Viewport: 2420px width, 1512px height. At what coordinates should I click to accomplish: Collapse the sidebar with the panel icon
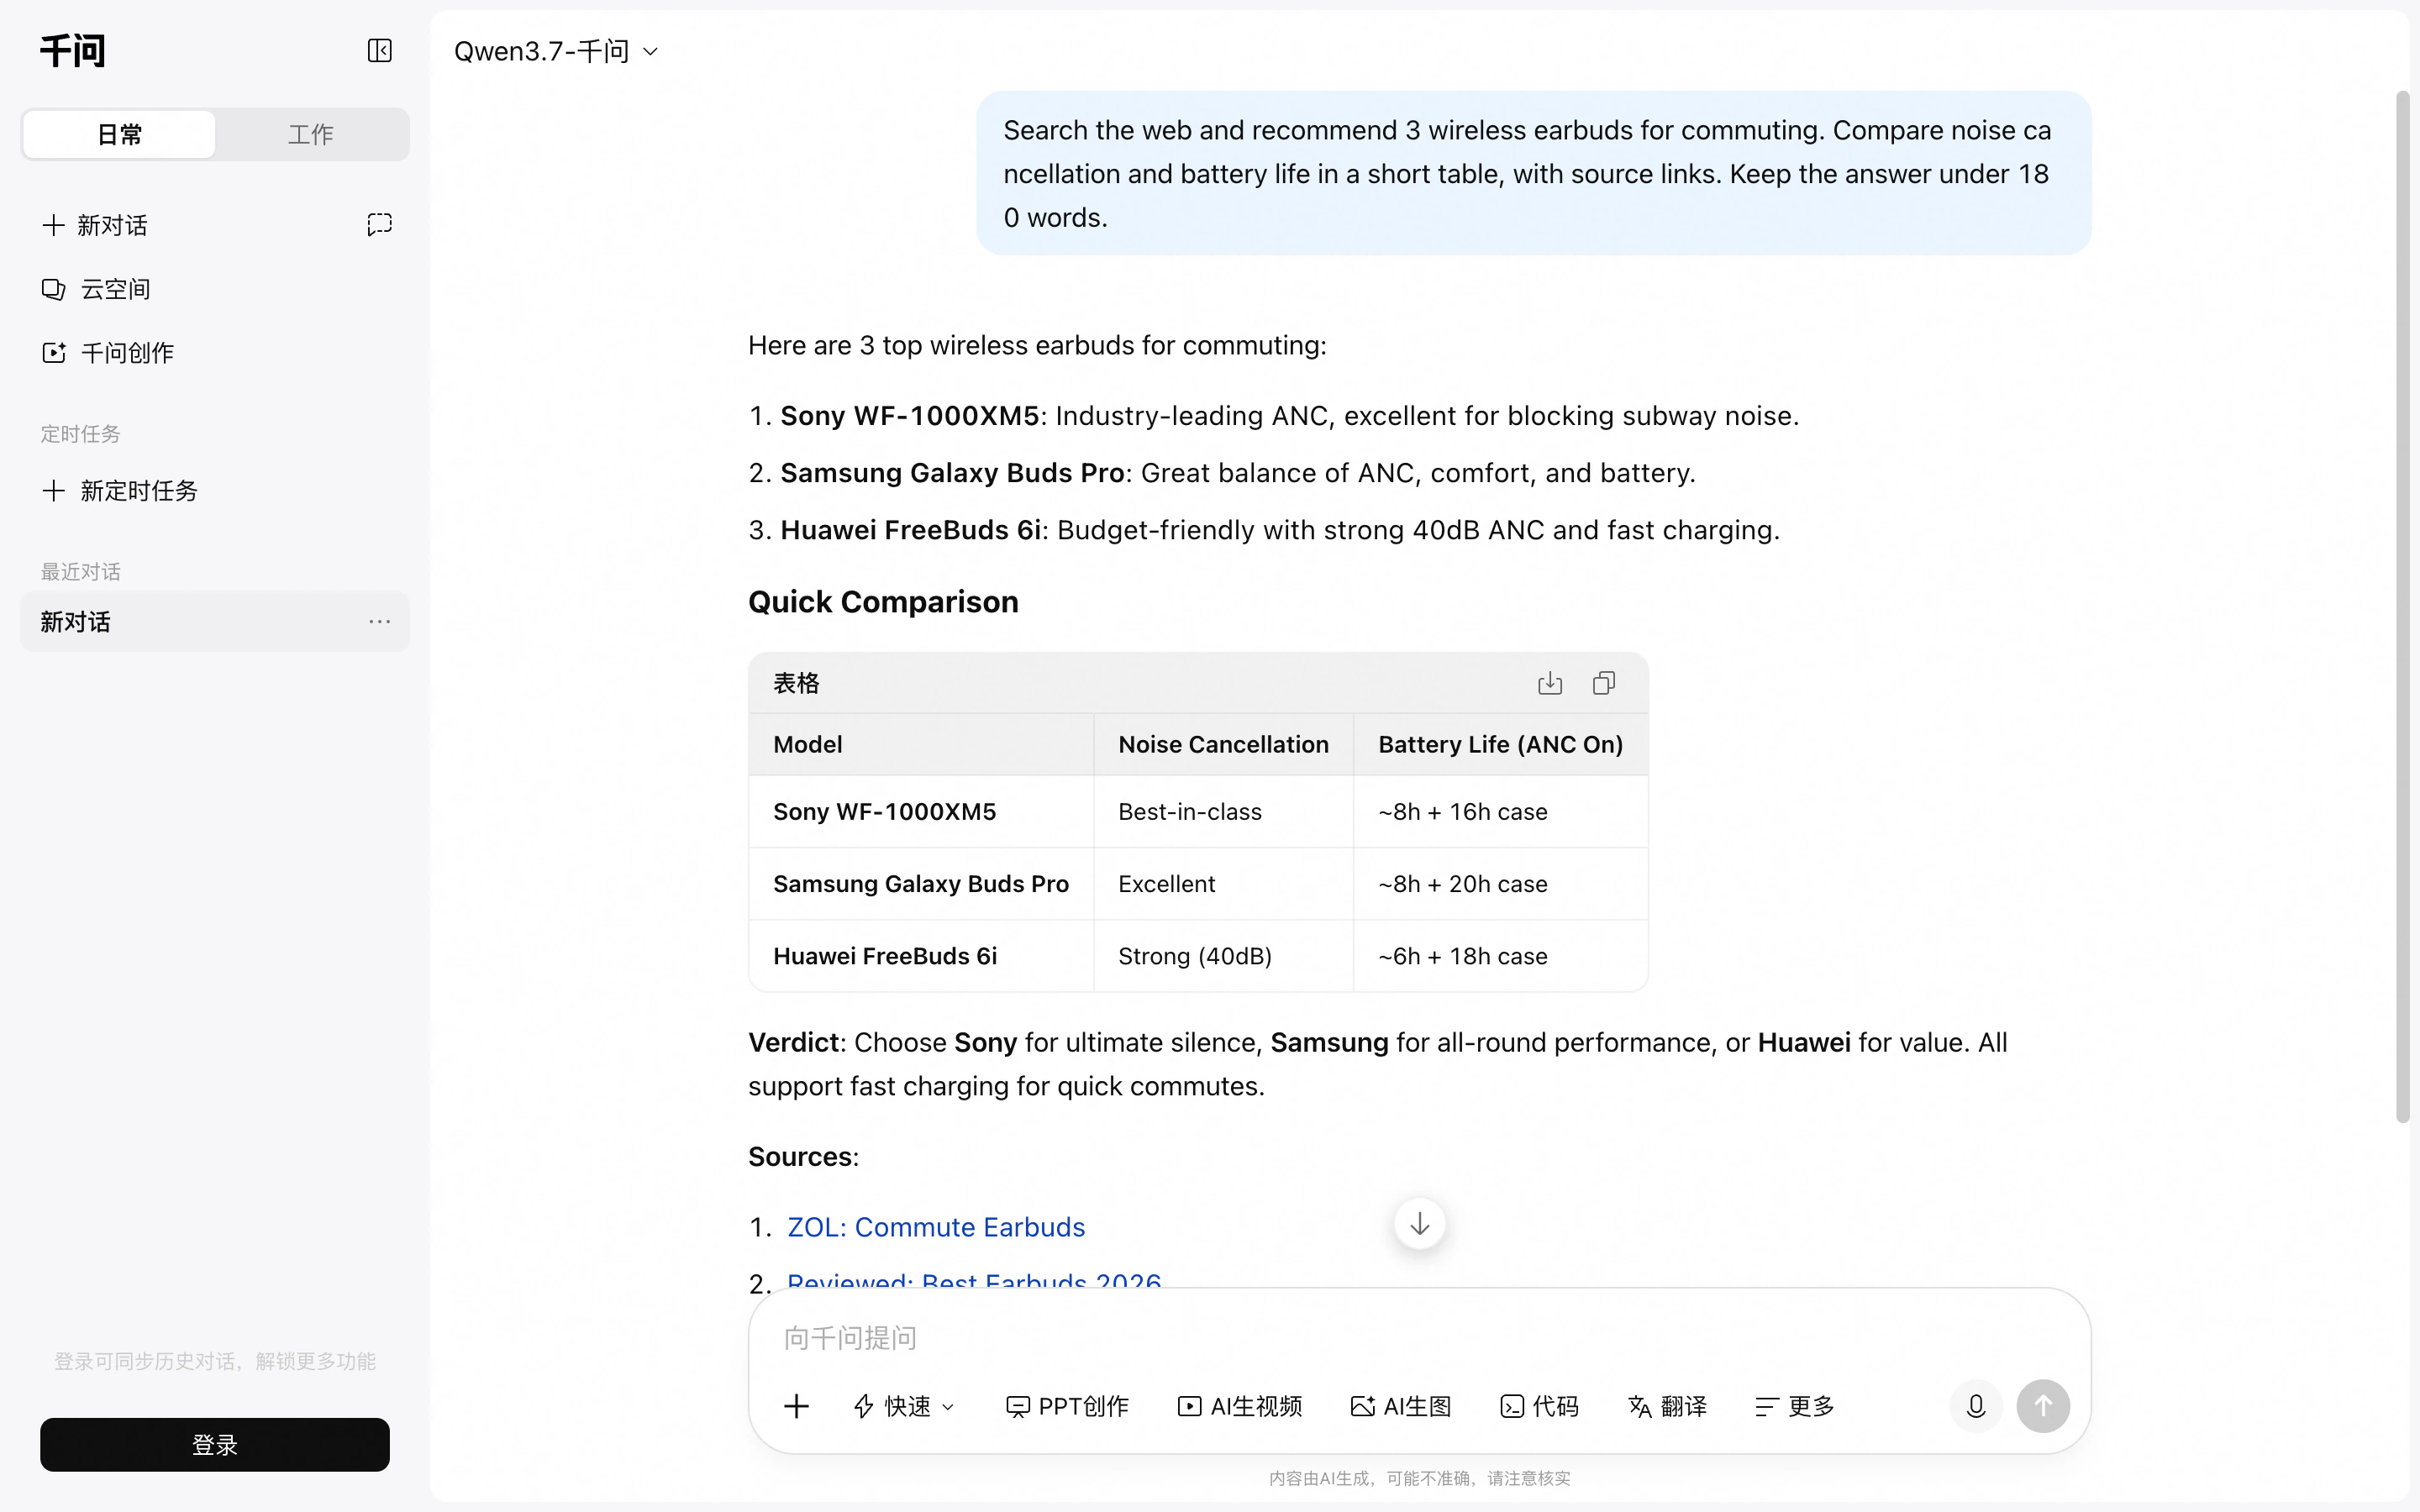[379, 51]
